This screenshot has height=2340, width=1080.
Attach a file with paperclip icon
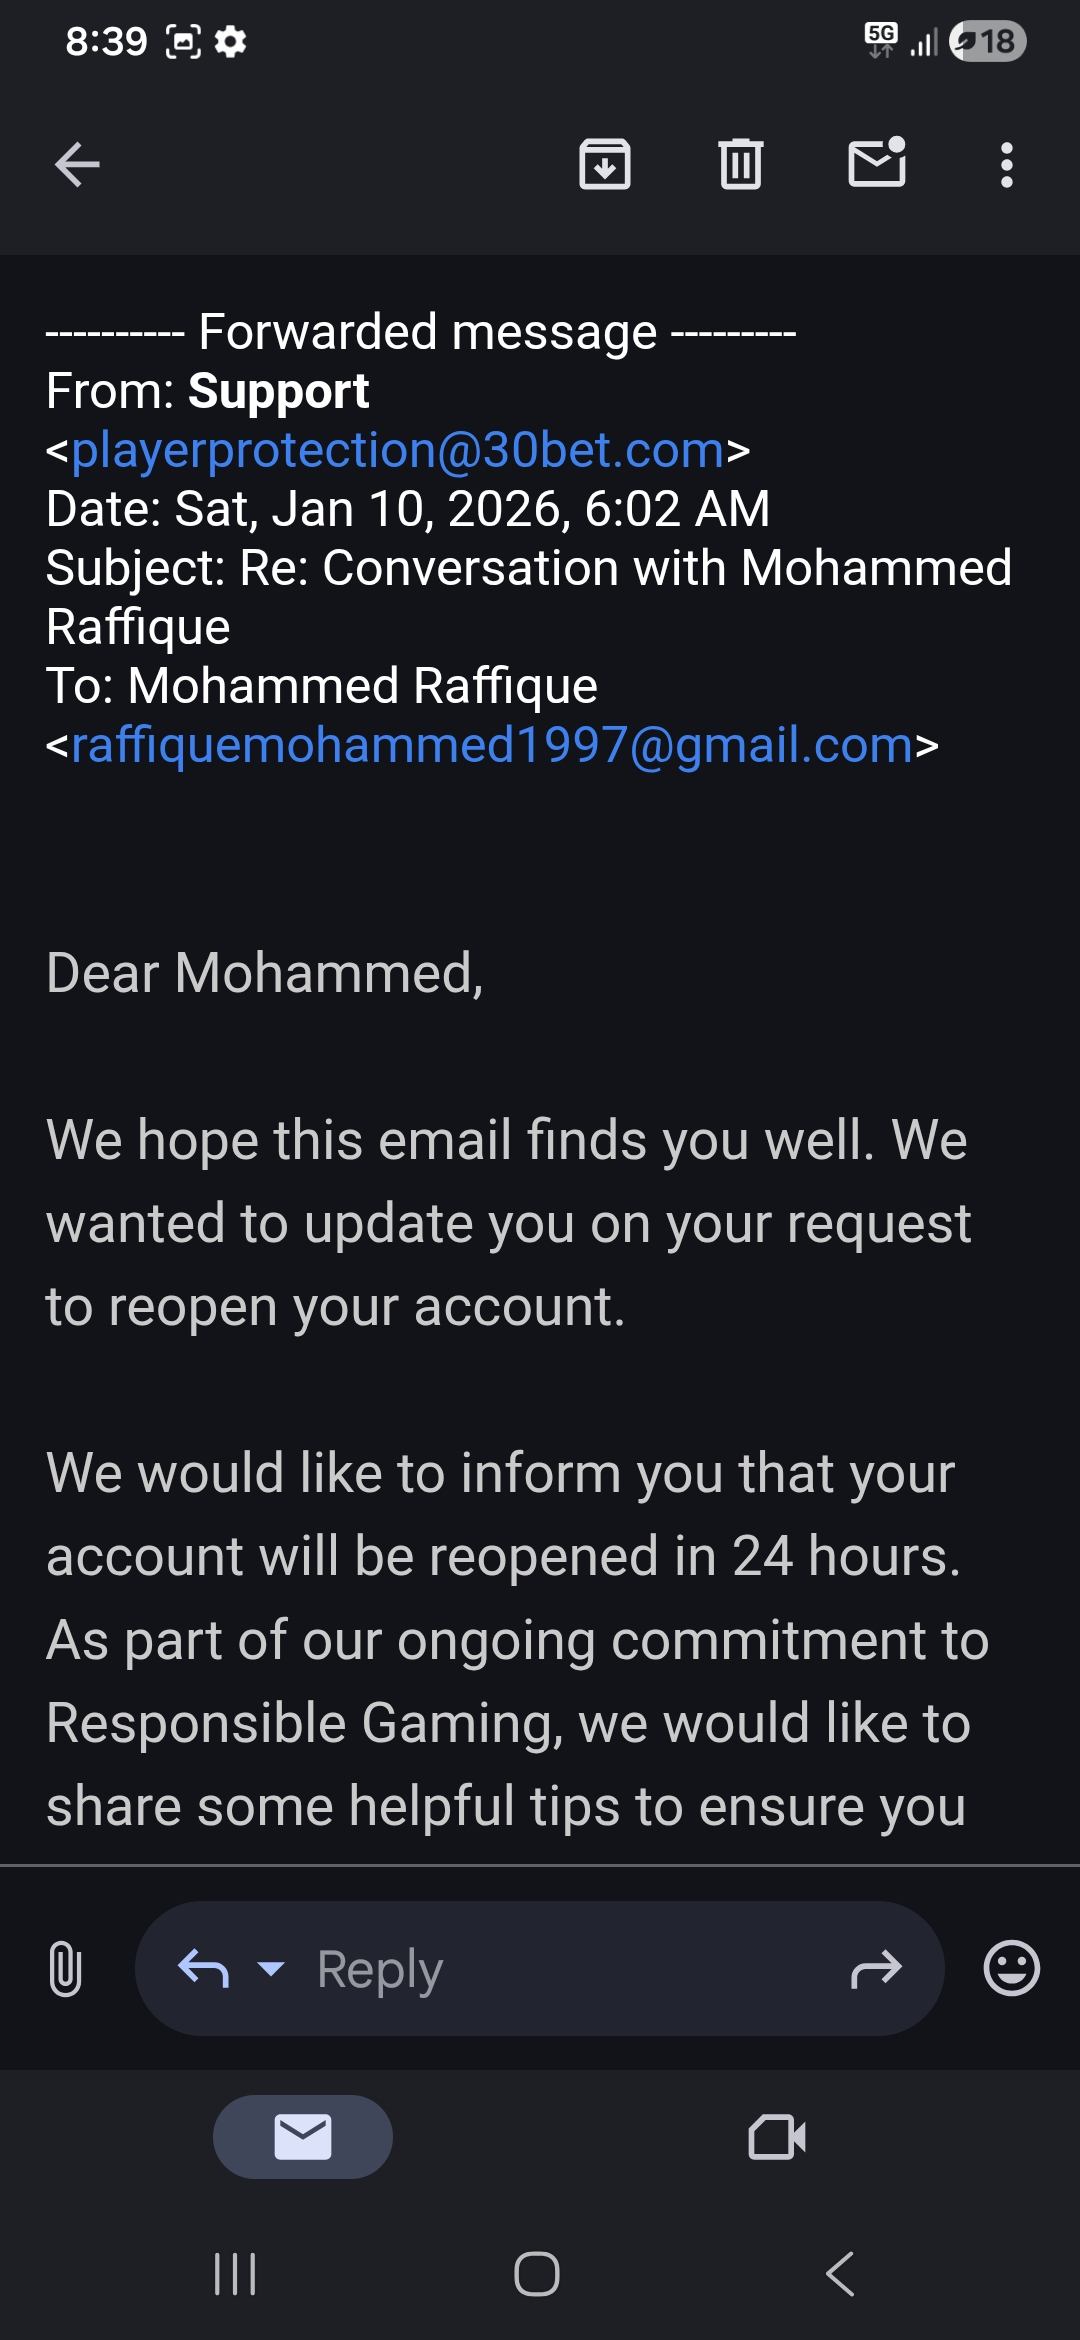[x=65, y=1969]
